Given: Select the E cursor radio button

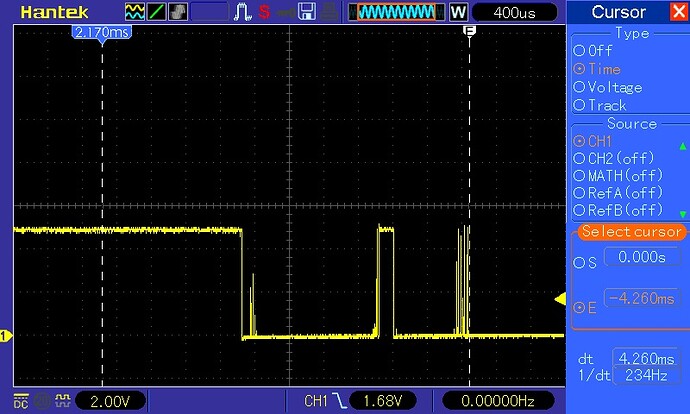Looking at the screenshot, I should pos(579,308).
